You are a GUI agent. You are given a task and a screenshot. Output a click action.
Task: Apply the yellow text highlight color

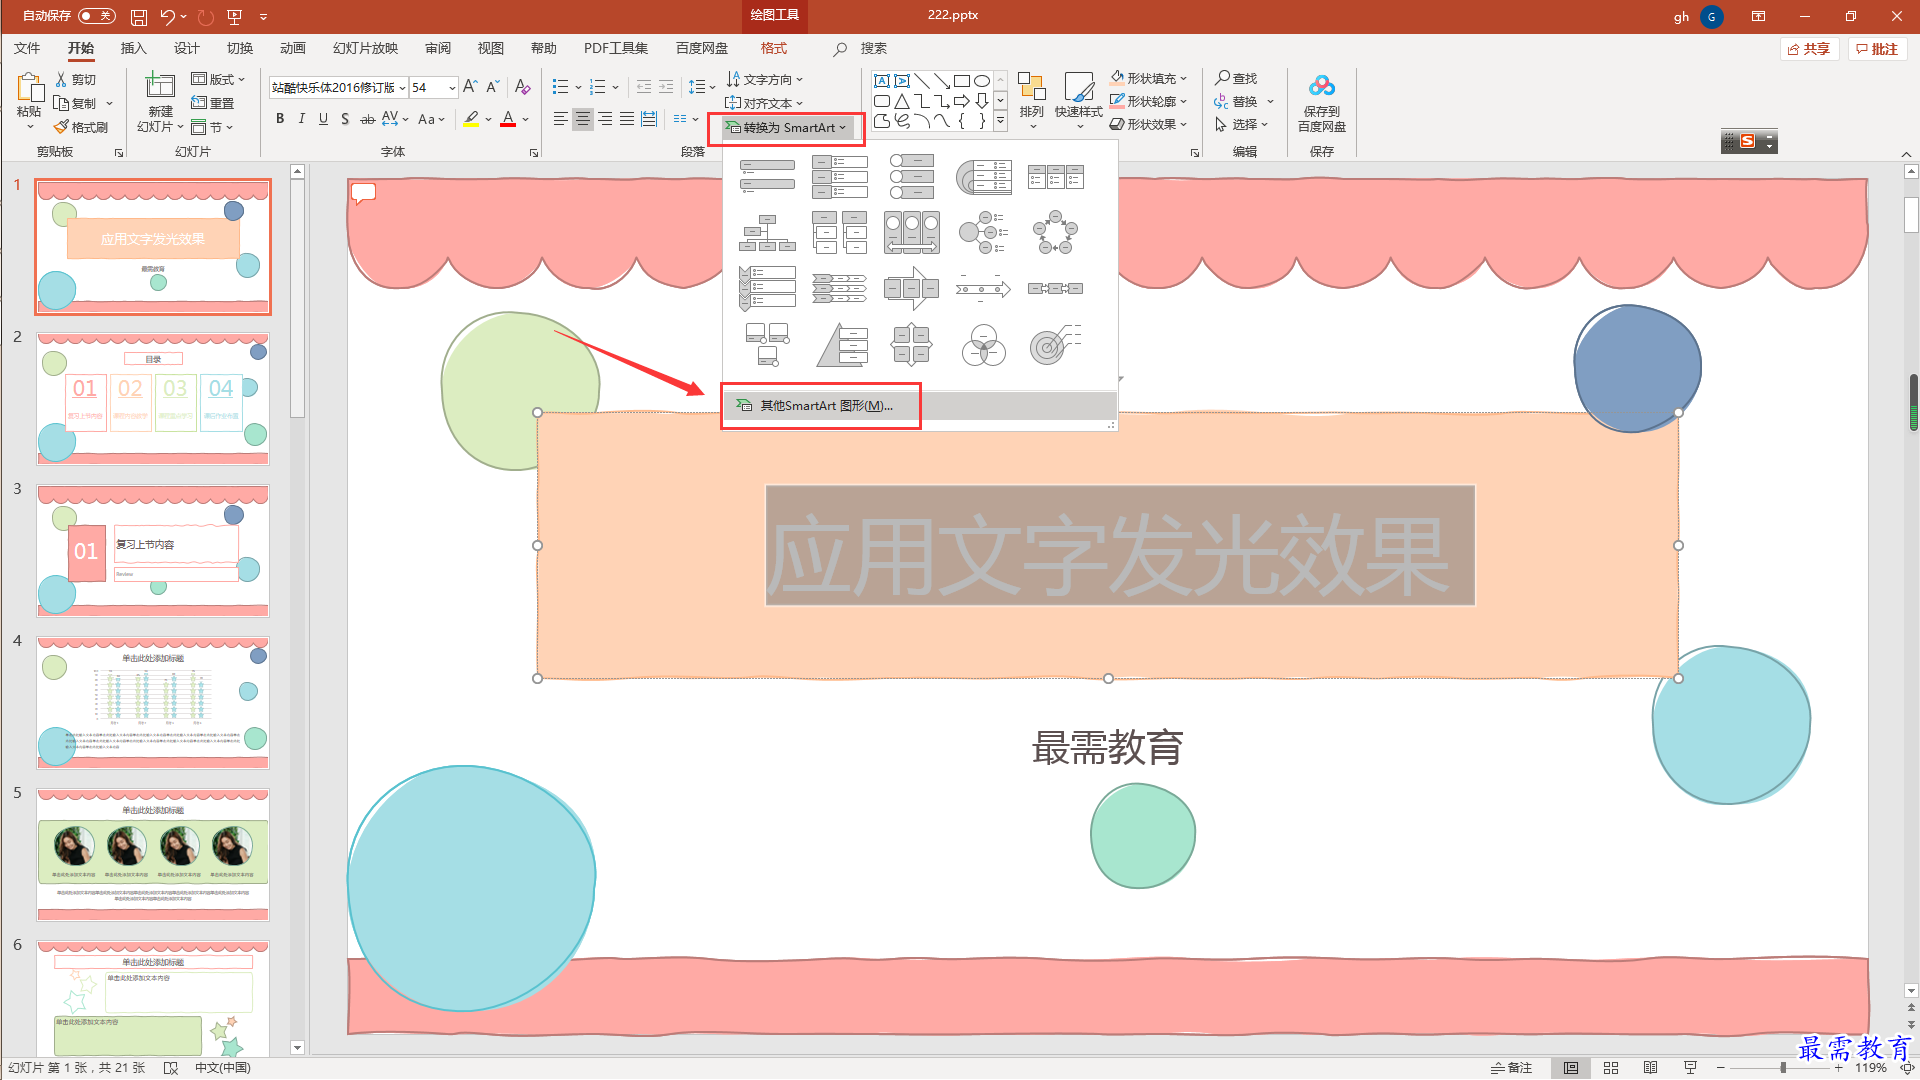point(472,119)
